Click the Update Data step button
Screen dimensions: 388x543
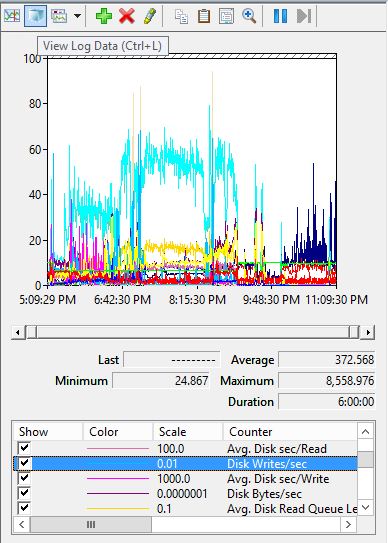[x=304, y=16]
